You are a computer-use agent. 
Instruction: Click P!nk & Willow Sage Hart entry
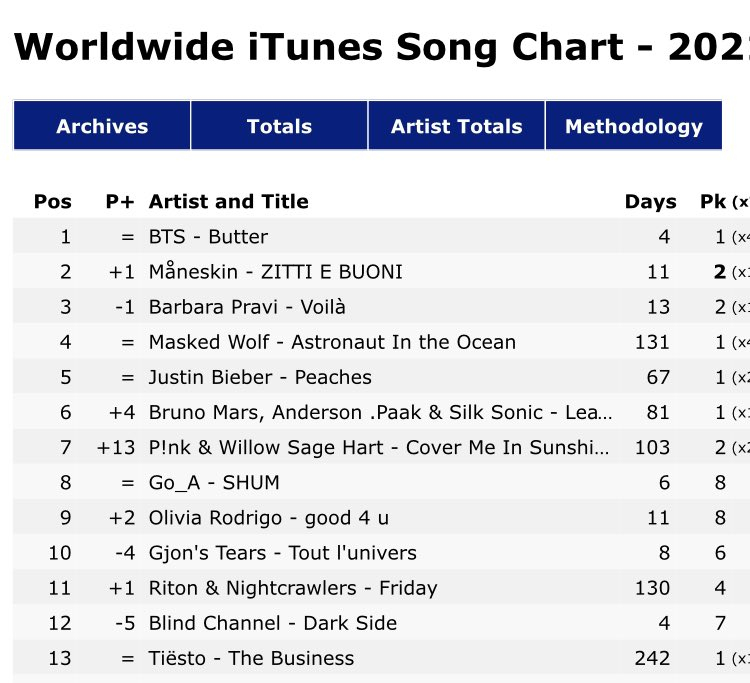(380, 447)
